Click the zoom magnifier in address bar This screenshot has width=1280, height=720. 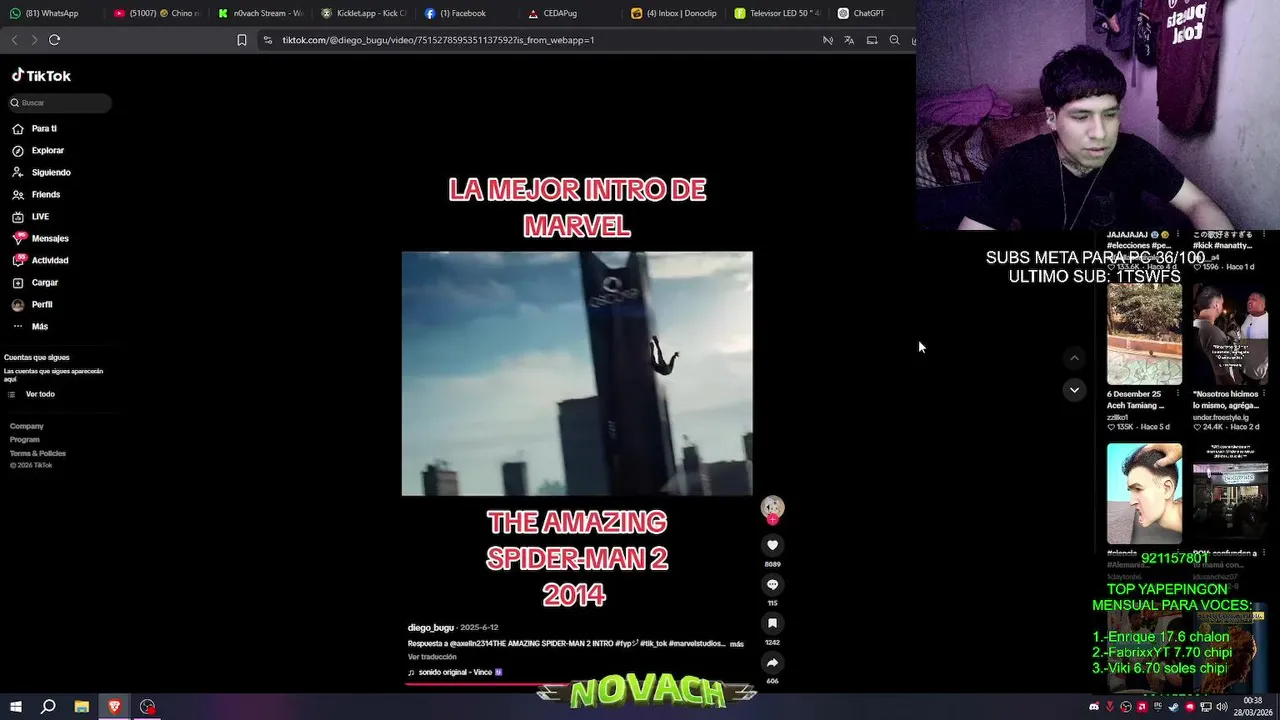pos(894,40)
